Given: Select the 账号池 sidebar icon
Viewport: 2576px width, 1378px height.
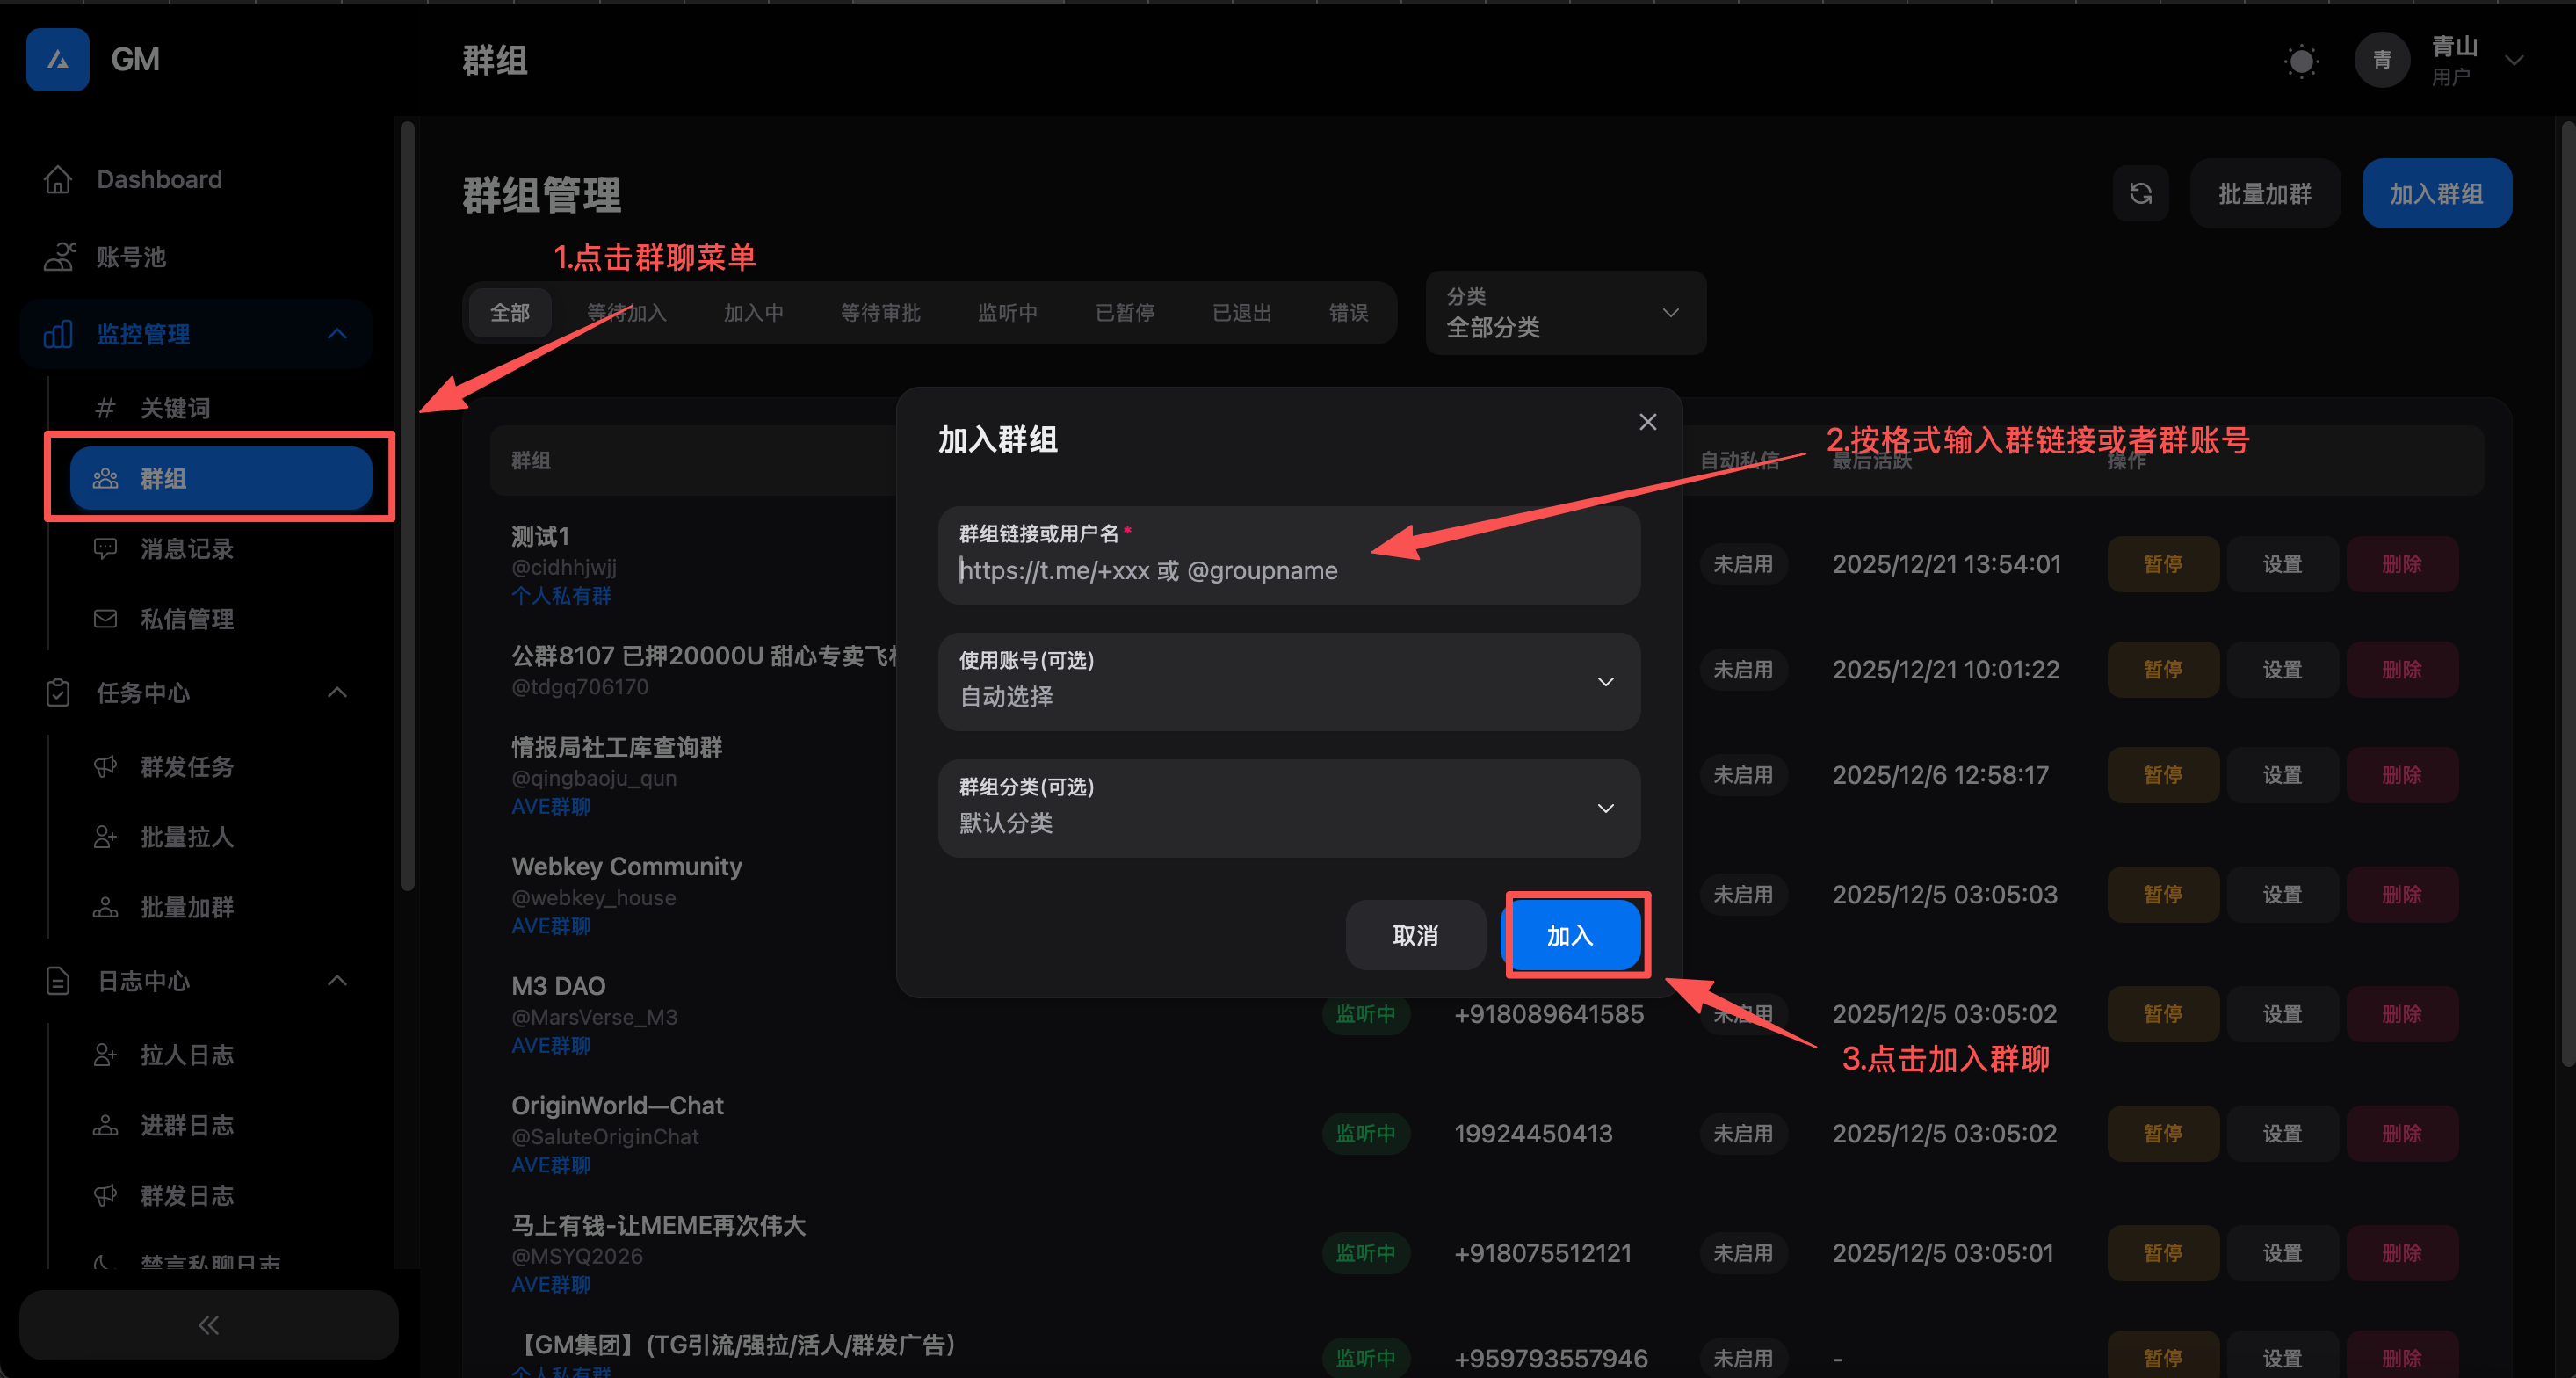Looking at the screenshot, I should tap(58, 257).
